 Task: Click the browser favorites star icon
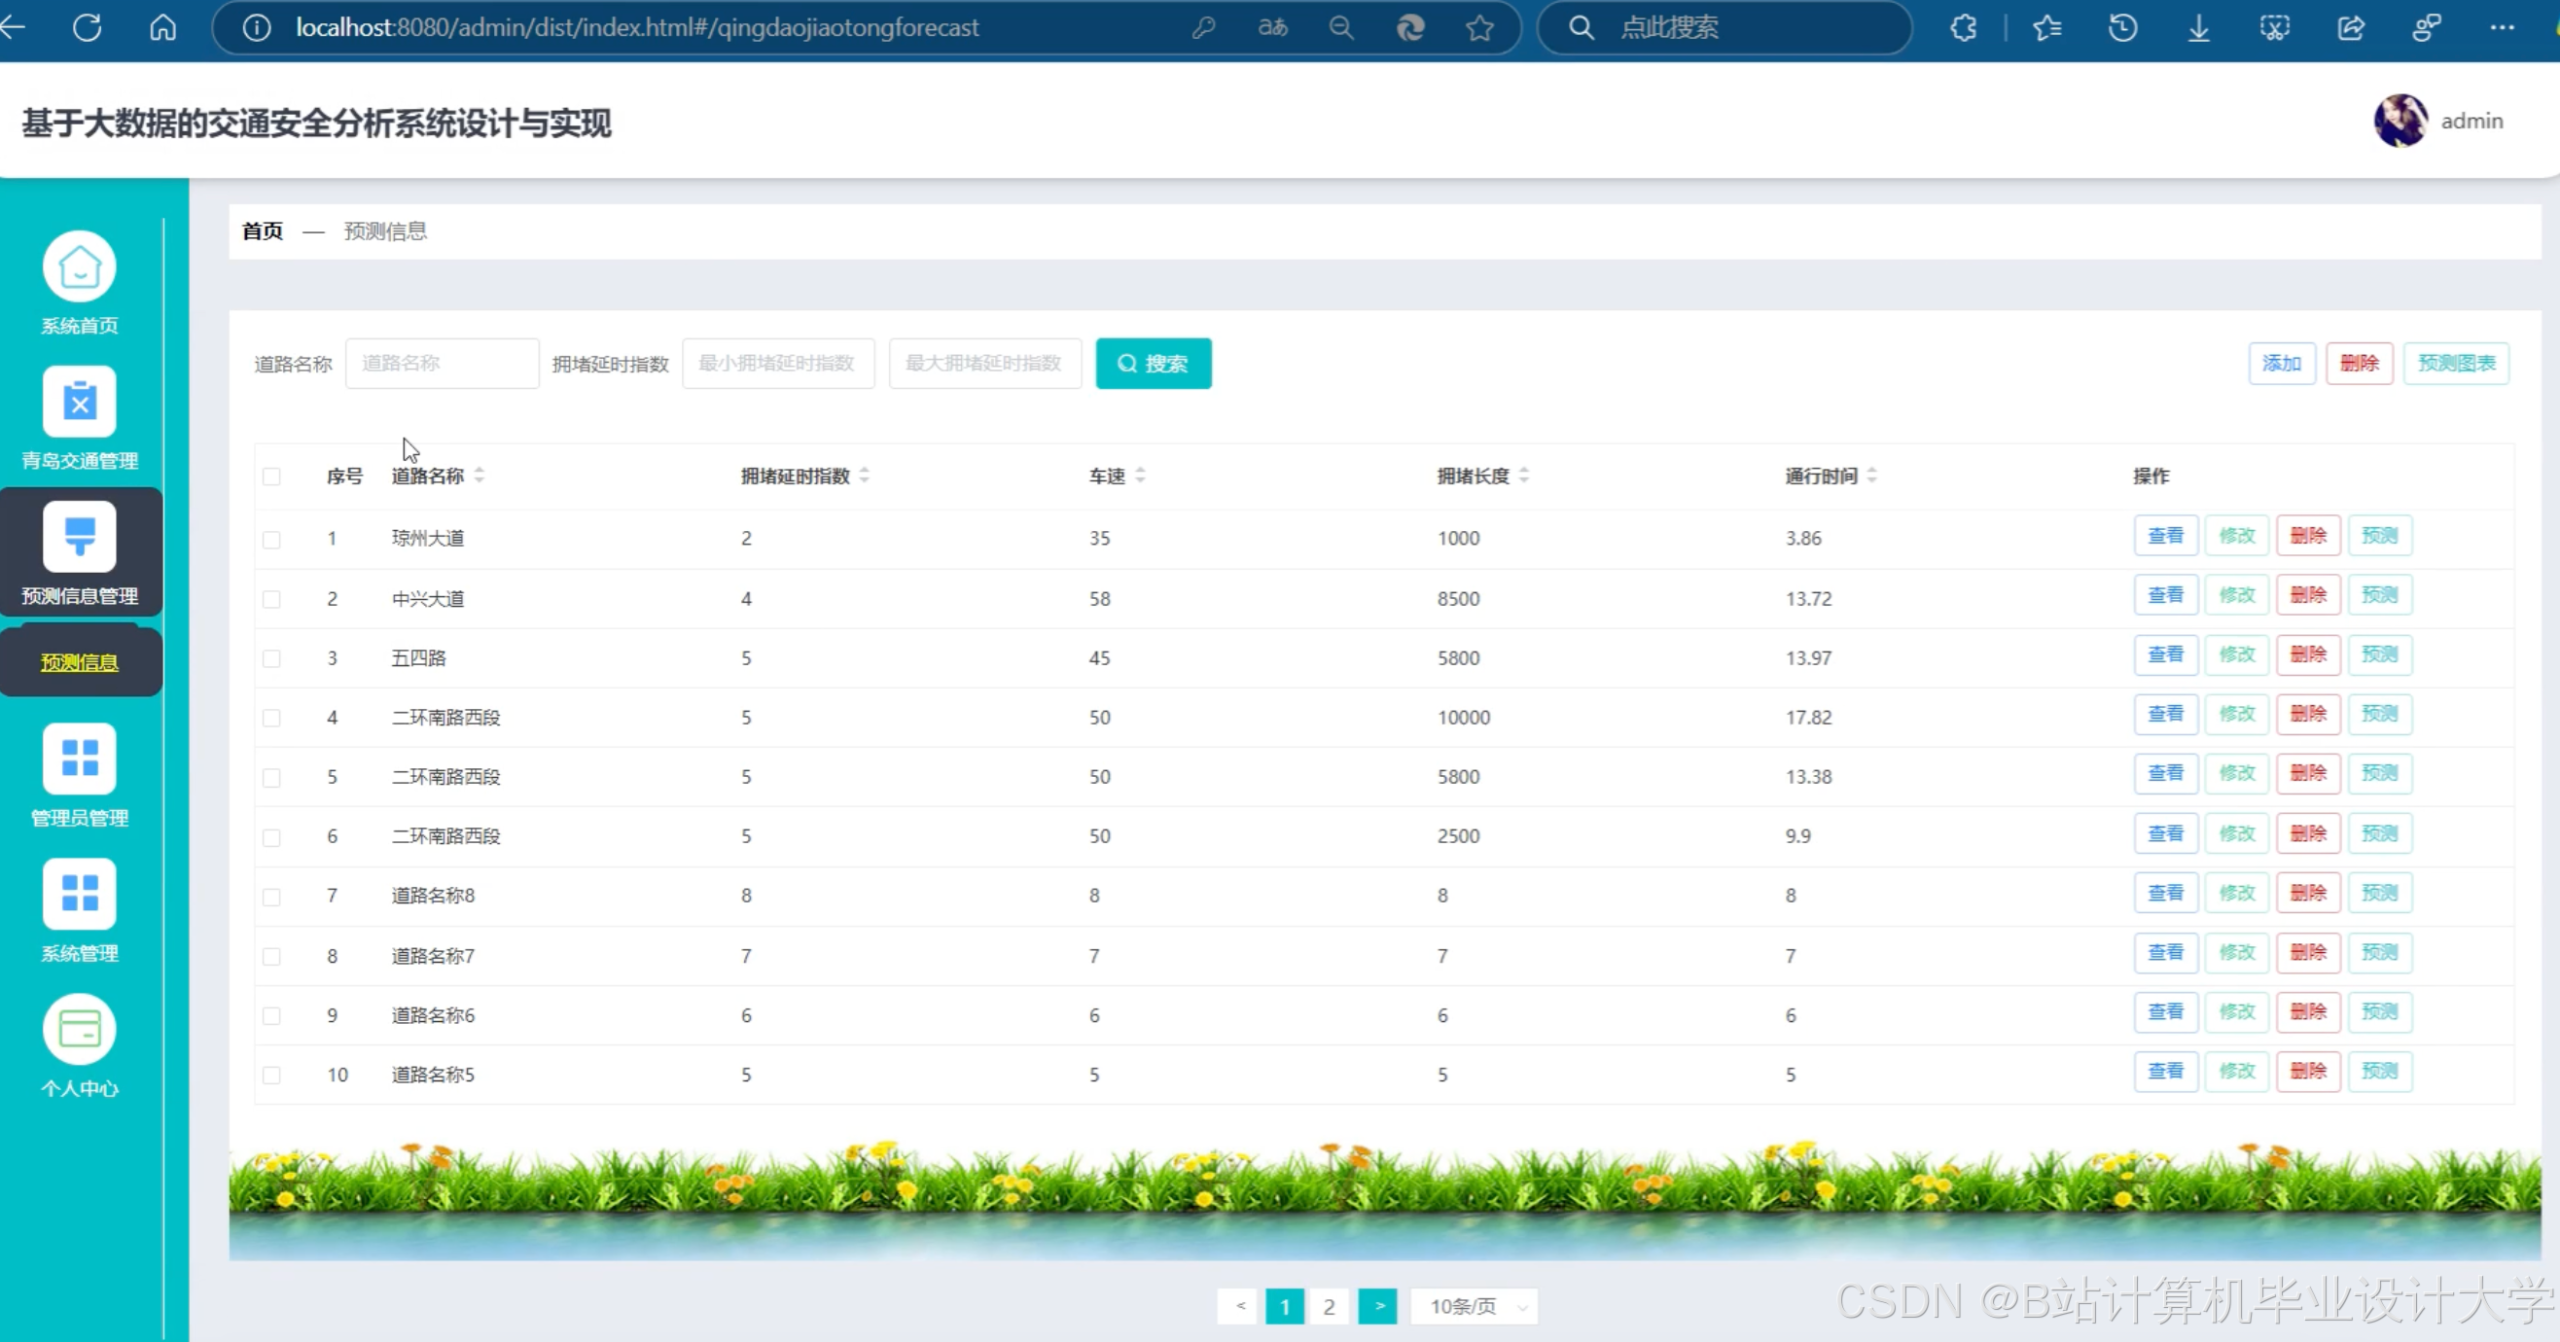[x=1479, y=27]
